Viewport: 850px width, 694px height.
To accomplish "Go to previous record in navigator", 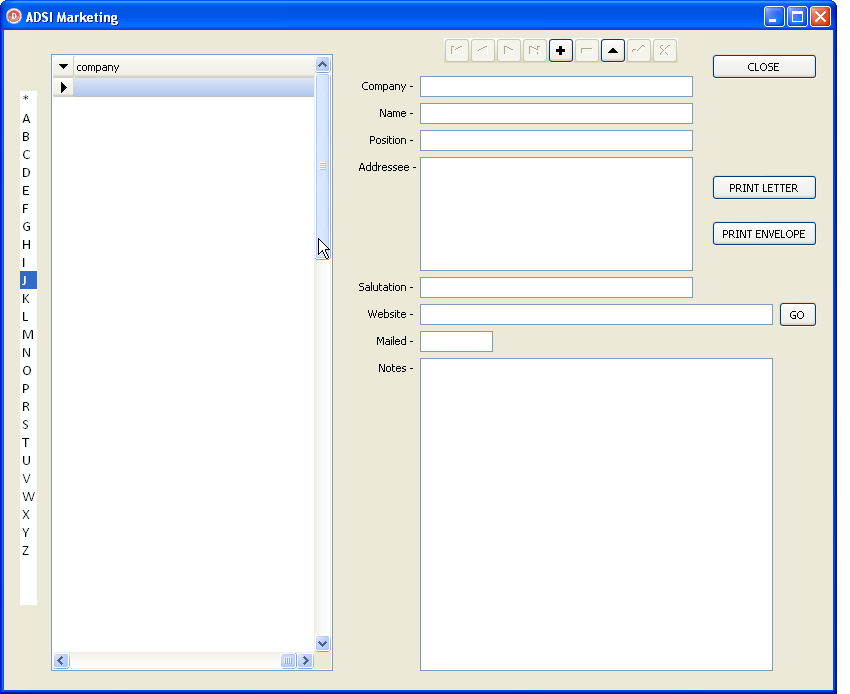I will point(483,50).
